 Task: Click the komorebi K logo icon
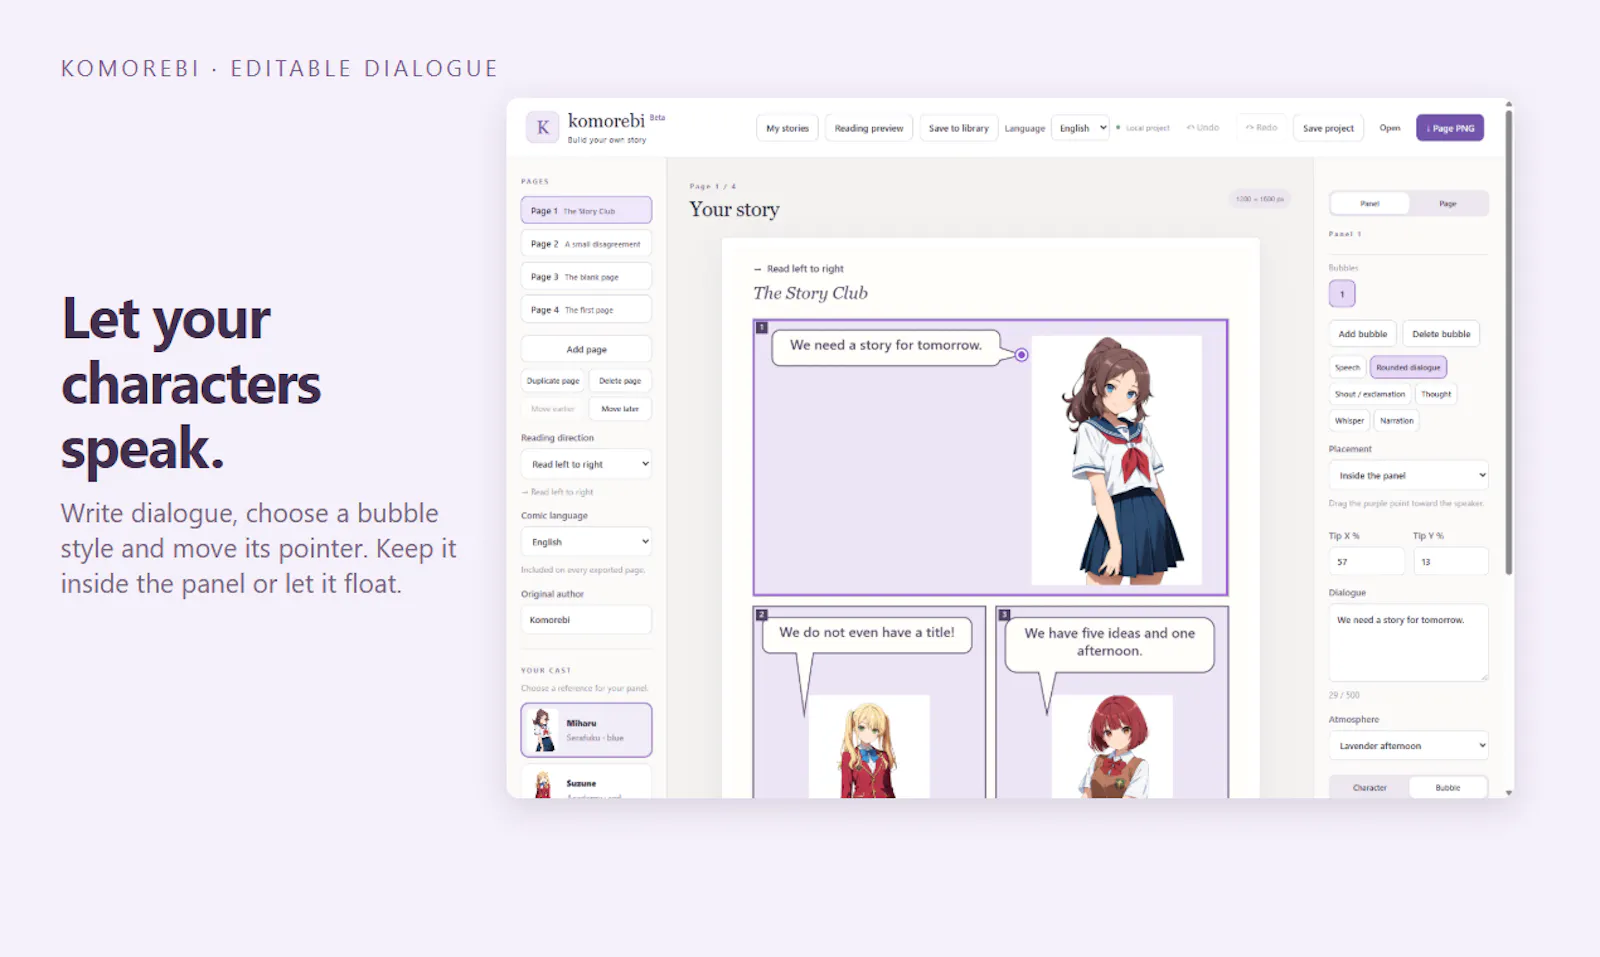(542, 127)
